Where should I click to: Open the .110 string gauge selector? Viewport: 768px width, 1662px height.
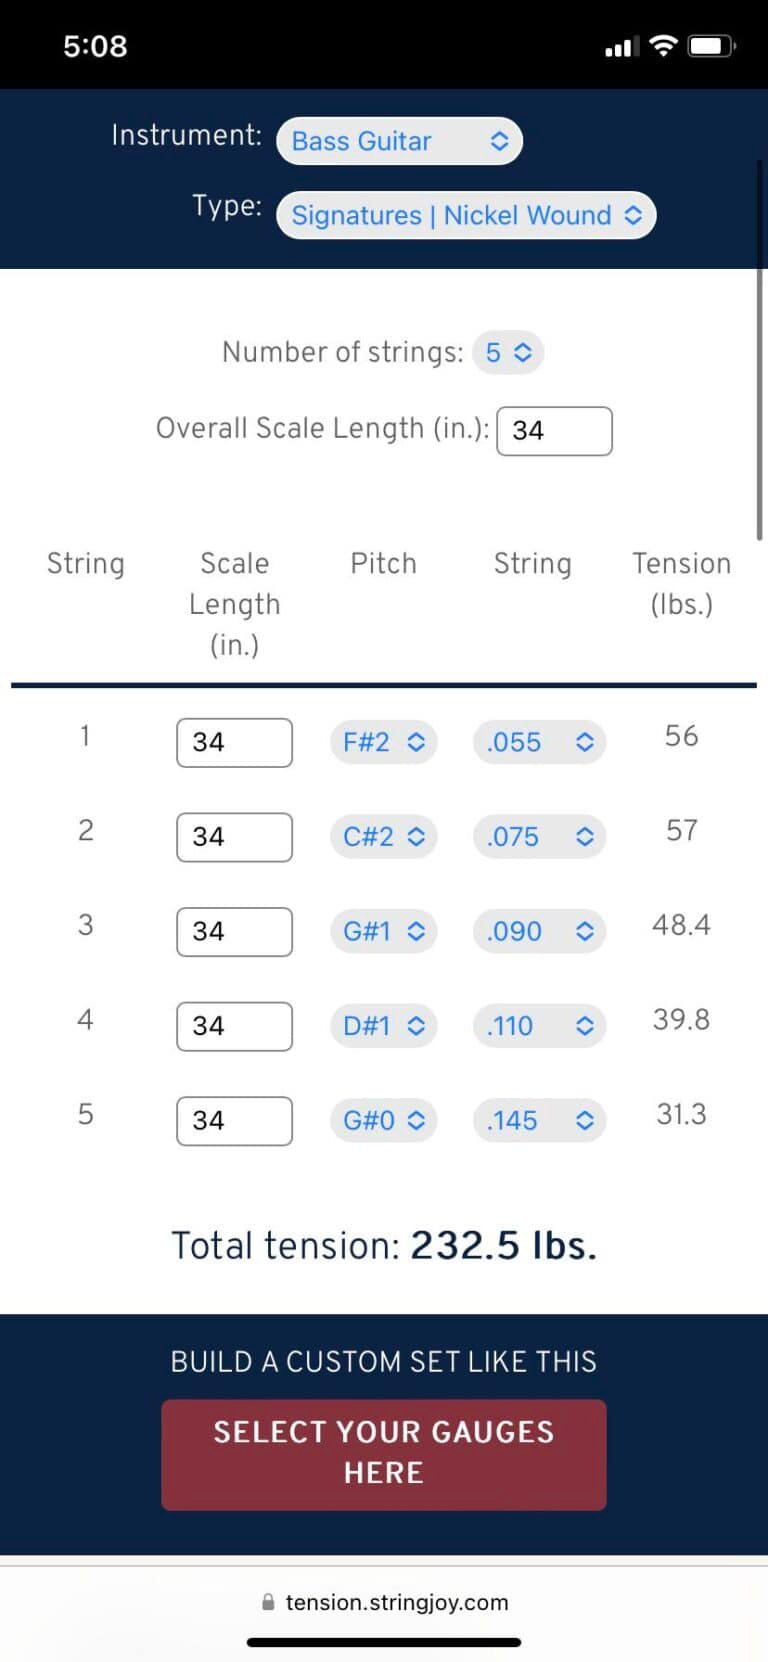click(x=539, y=1026)
